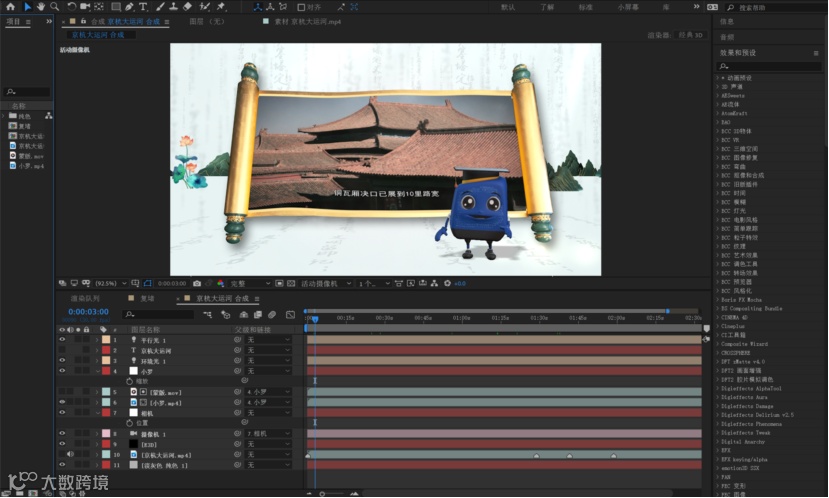Image resolution: width=829 pixels, height=498 pixels.
Task: Select the Eraser tool
Action: 187,7
